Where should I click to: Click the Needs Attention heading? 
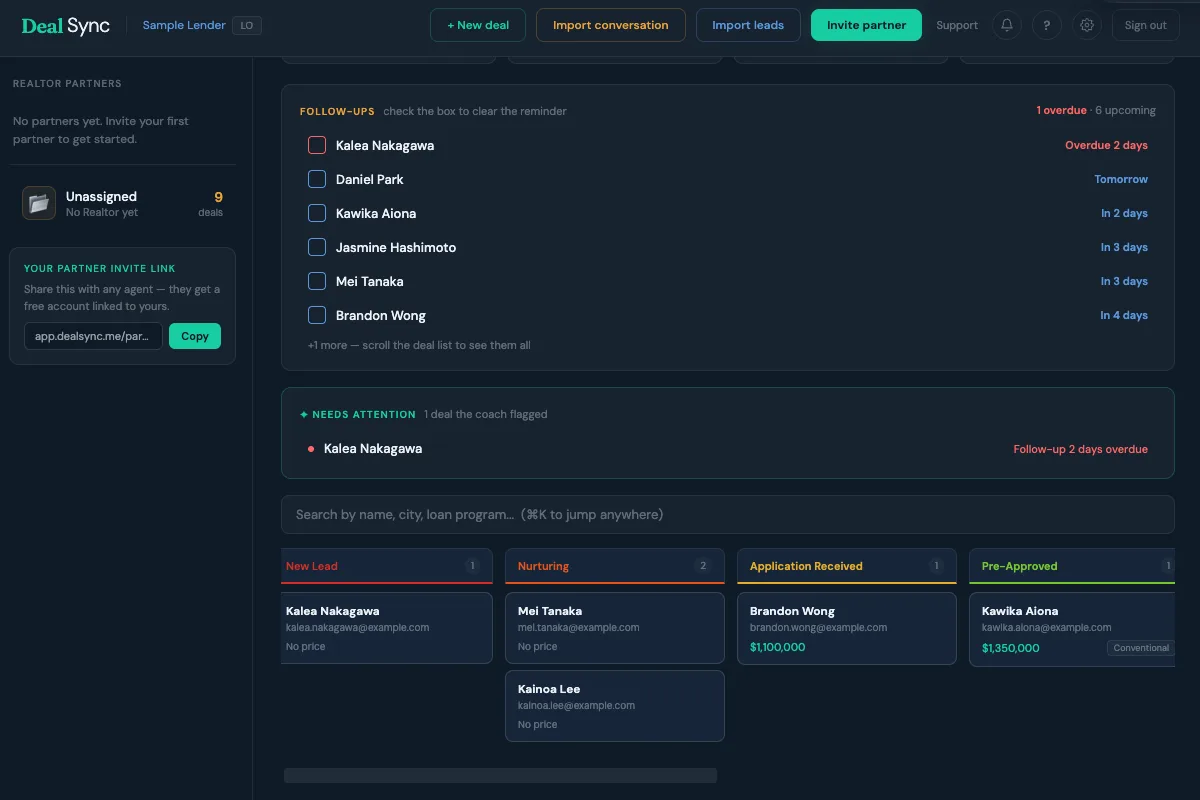coord(358,414)
